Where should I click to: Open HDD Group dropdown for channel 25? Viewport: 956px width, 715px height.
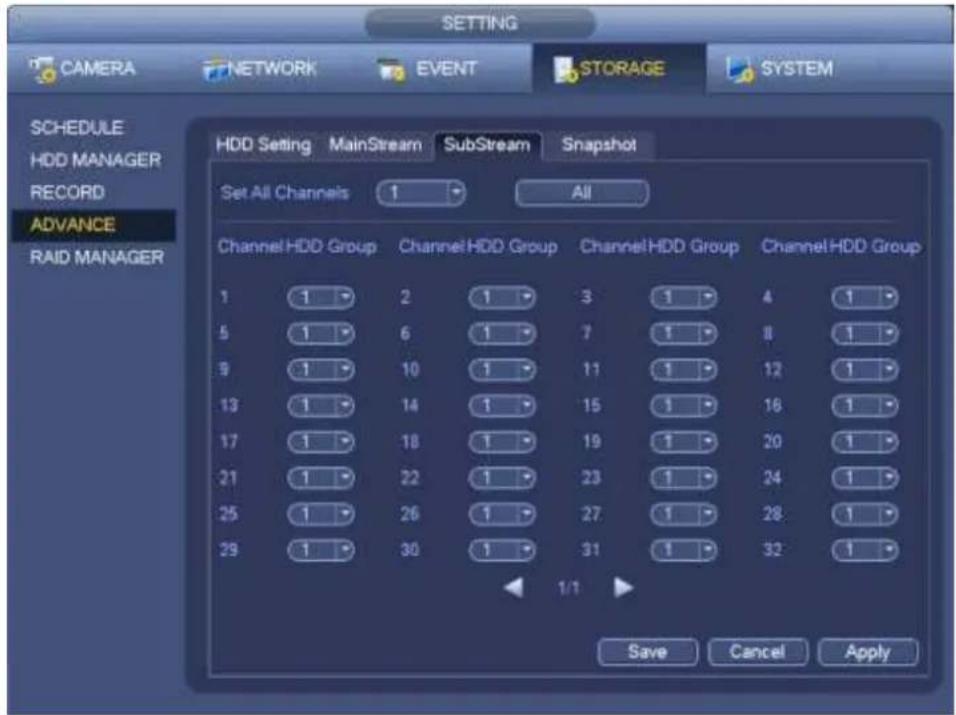tap(321, 514)
